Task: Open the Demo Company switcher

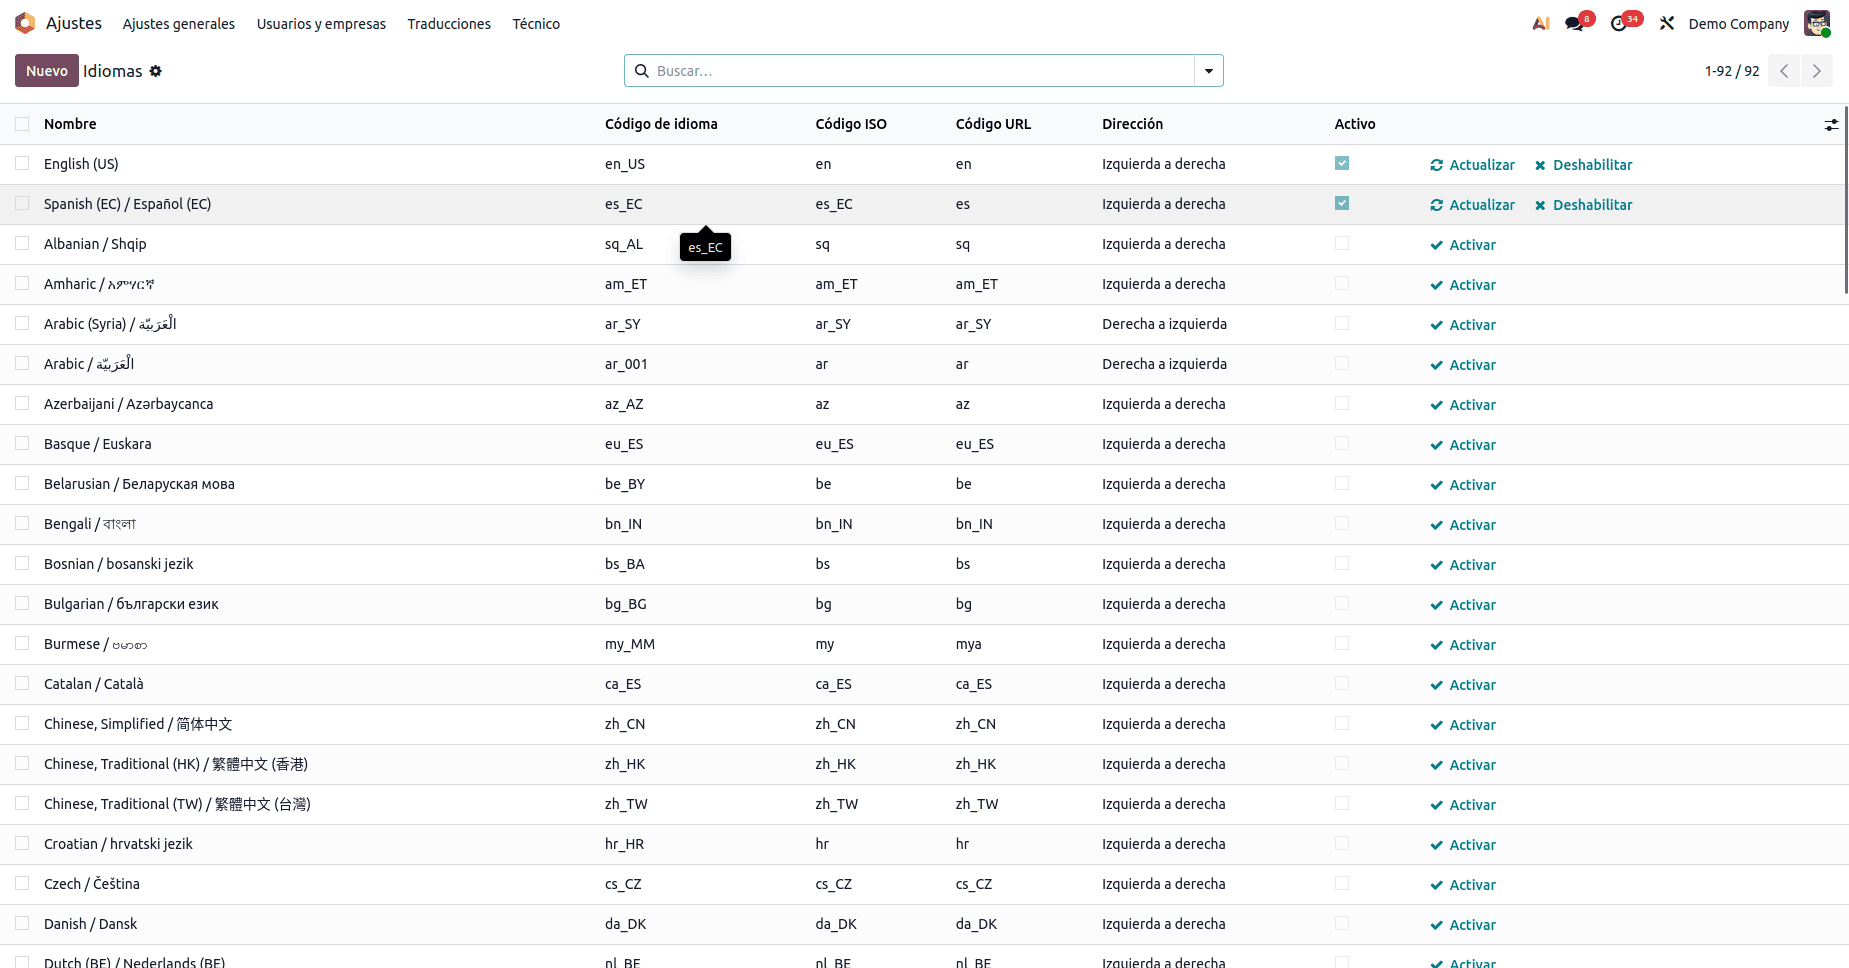Action: coord(1738,22)
